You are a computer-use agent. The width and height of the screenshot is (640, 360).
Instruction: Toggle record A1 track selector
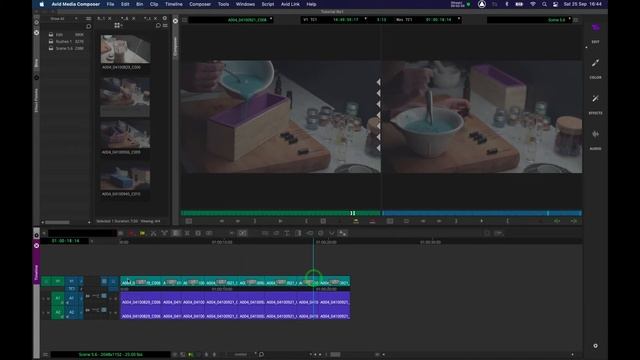(71, 298)
